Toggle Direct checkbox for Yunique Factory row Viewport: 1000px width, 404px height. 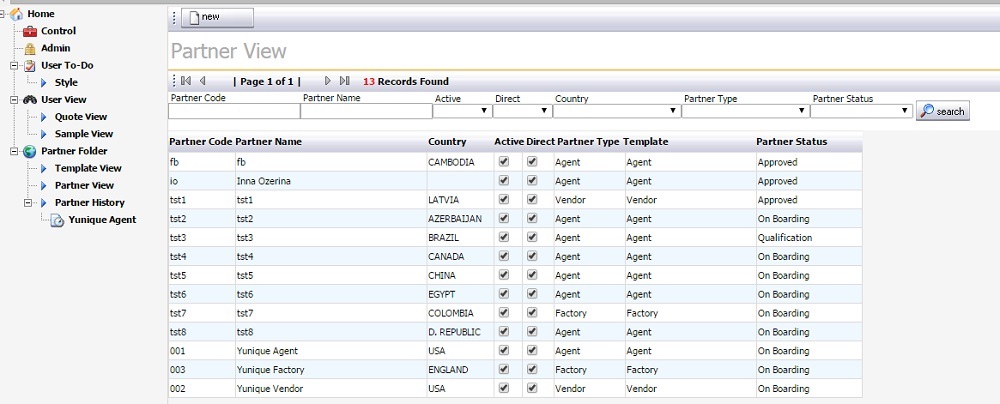point(532,369)
